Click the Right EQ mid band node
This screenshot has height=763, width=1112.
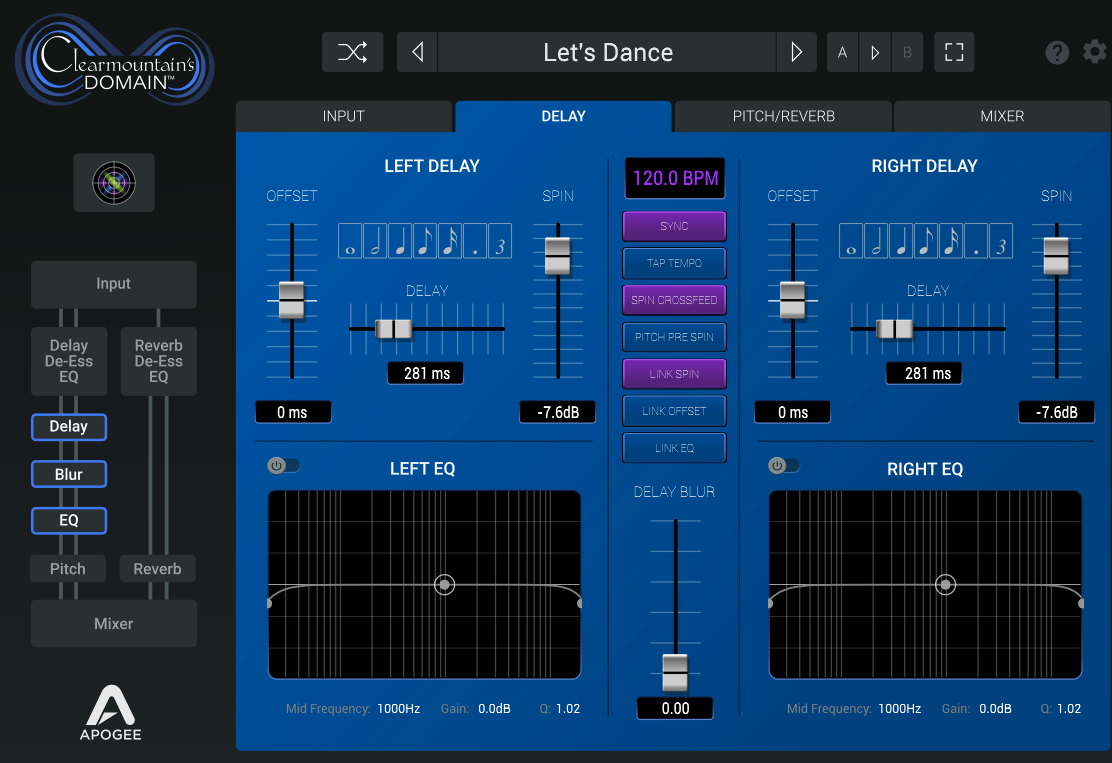pos(945,585)
